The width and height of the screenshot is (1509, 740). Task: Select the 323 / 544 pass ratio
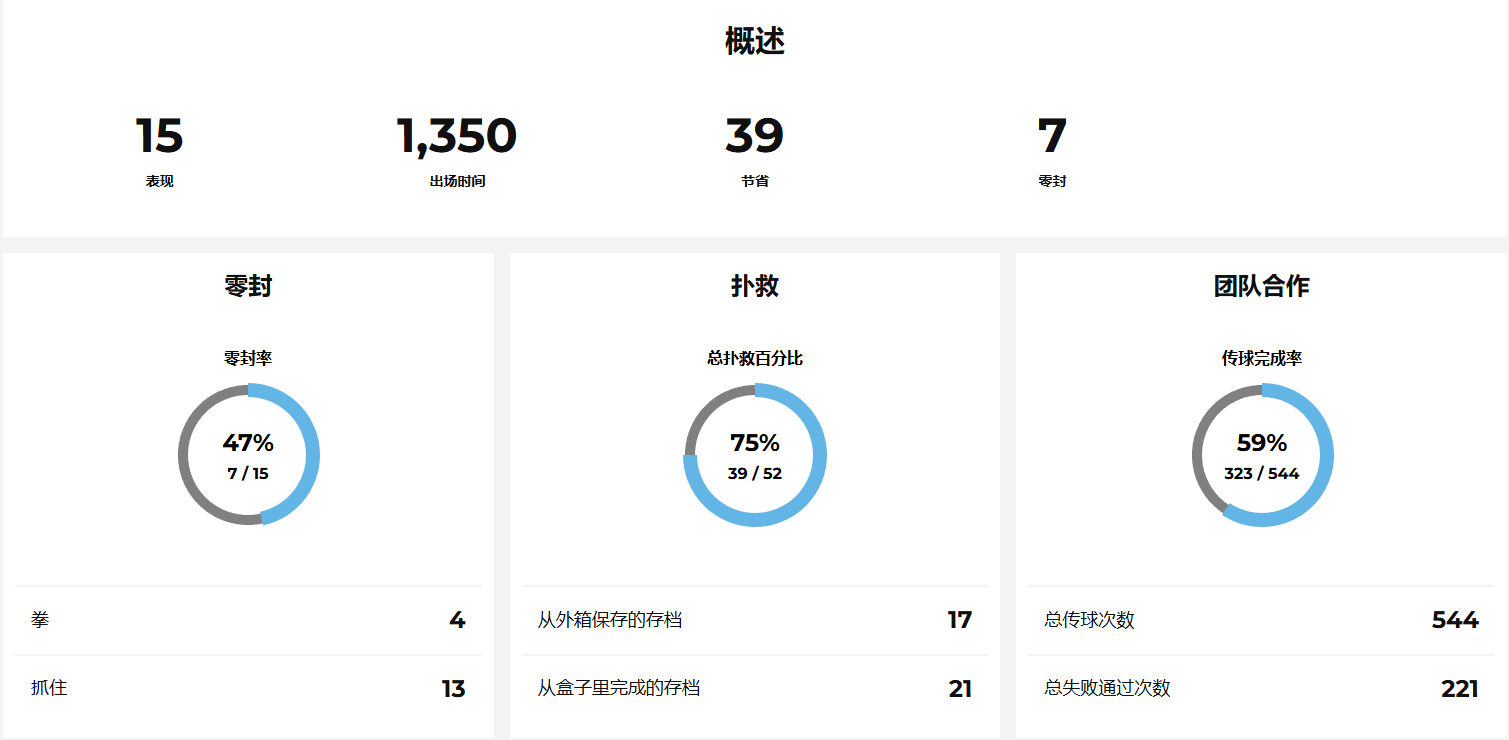(1261, 474)
